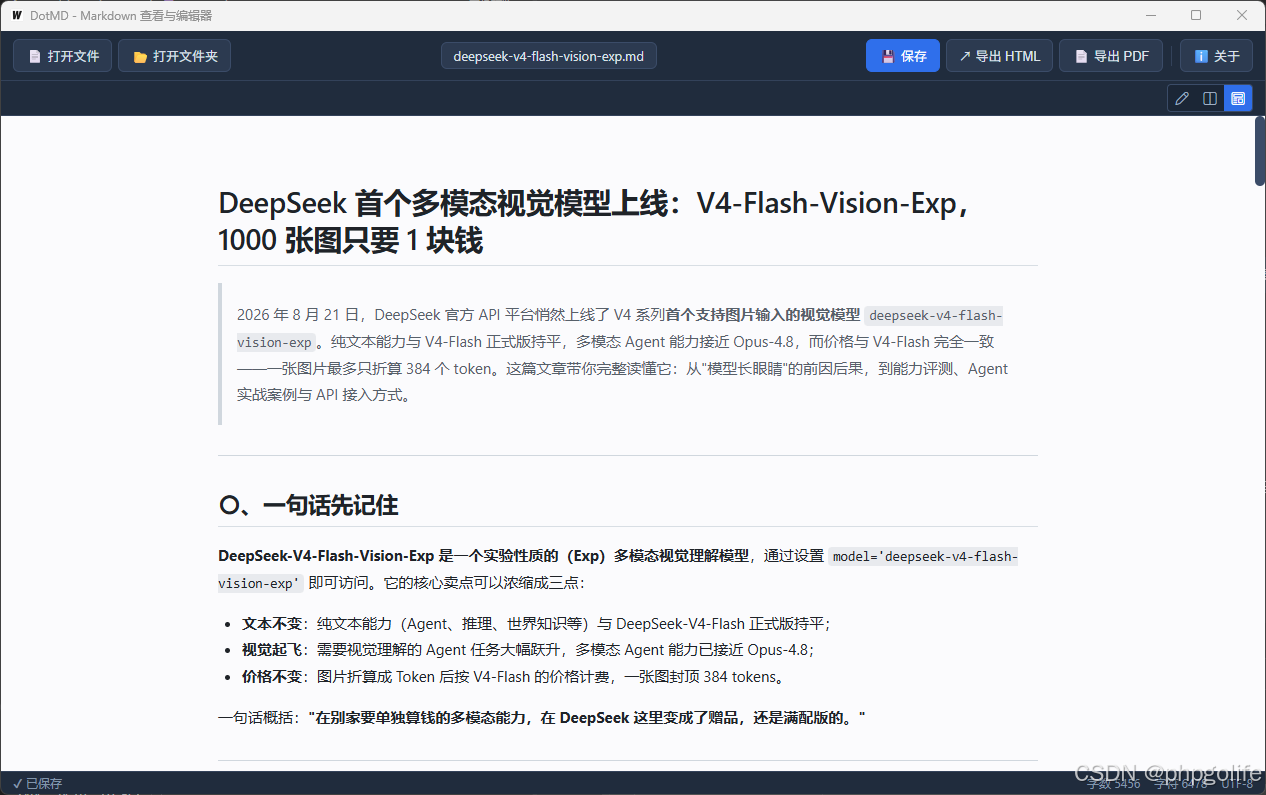Switch to edit mode pencil icon
Screen dimensions: 1266x795
(1182, 98)
